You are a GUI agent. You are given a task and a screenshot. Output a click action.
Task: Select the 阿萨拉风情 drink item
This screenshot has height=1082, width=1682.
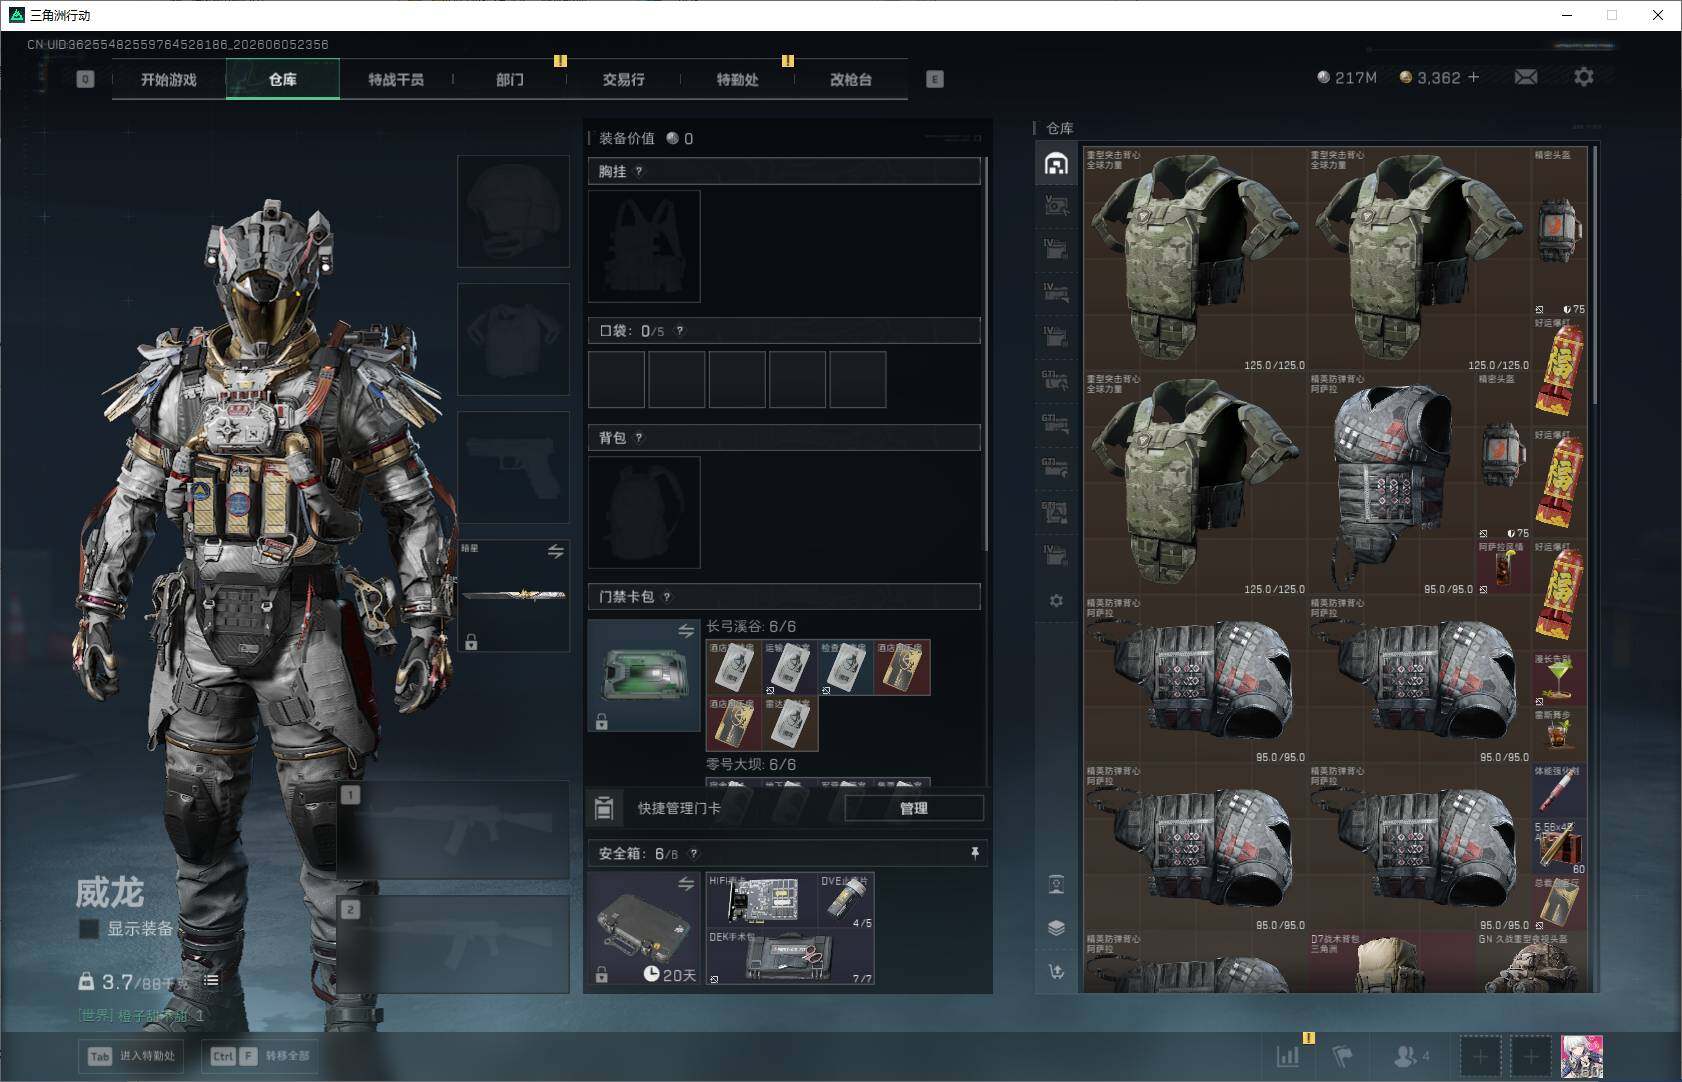1503,568
